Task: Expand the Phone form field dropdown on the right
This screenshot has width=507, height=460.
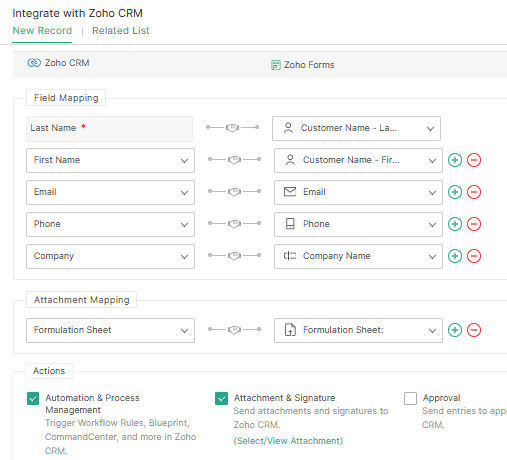Action: tap(358, 224)
